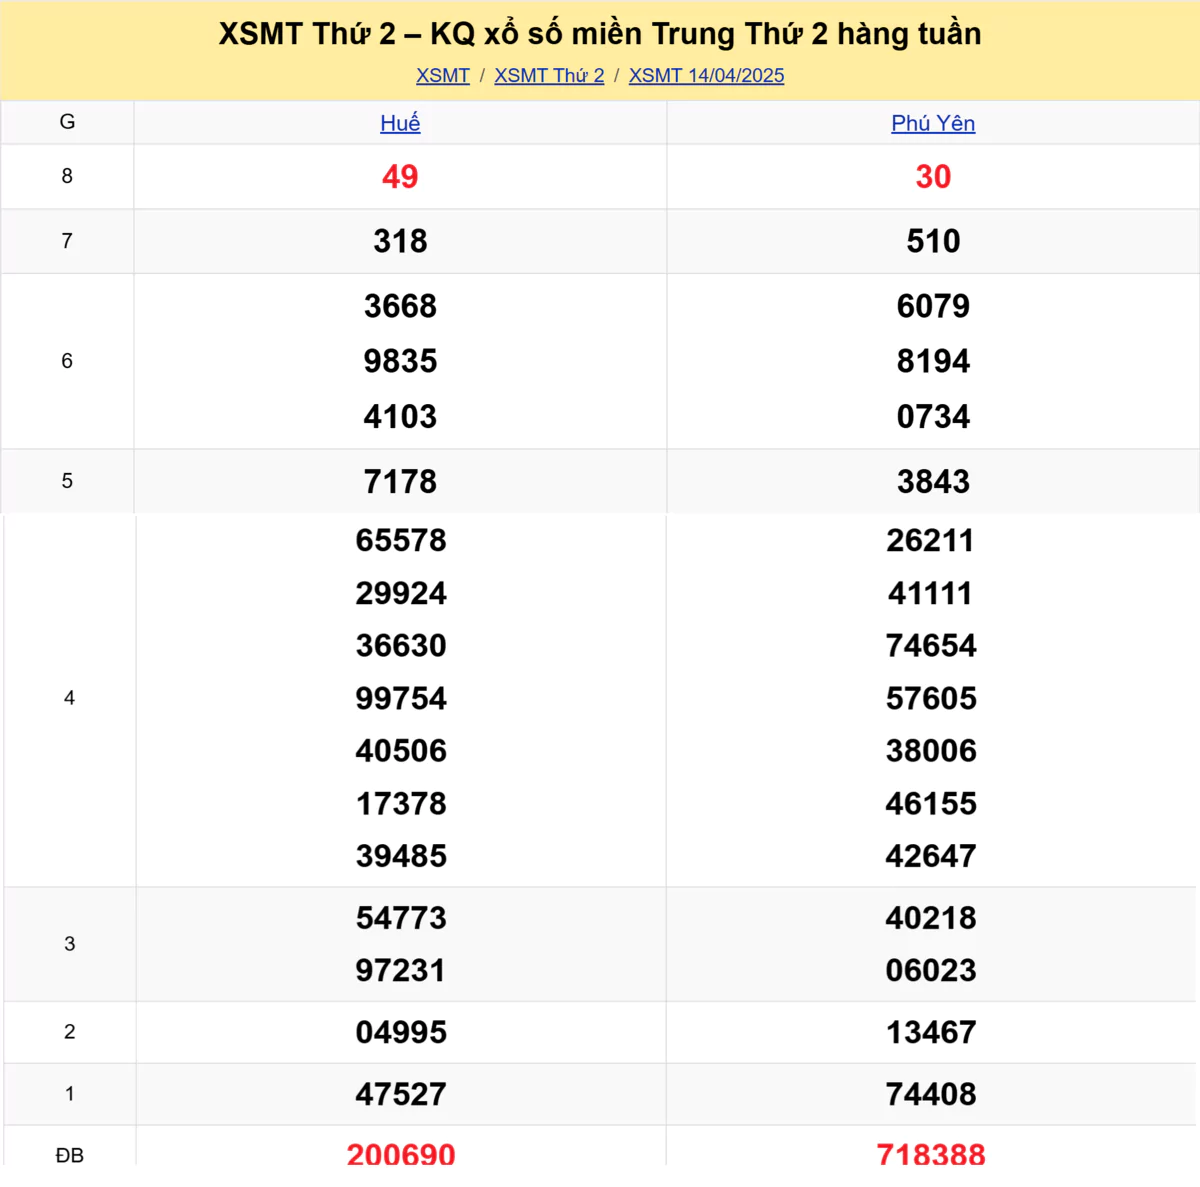1200x1187 pixels.
Task: Click Phú Yên prize 5 number 3843
Action: 933,482
